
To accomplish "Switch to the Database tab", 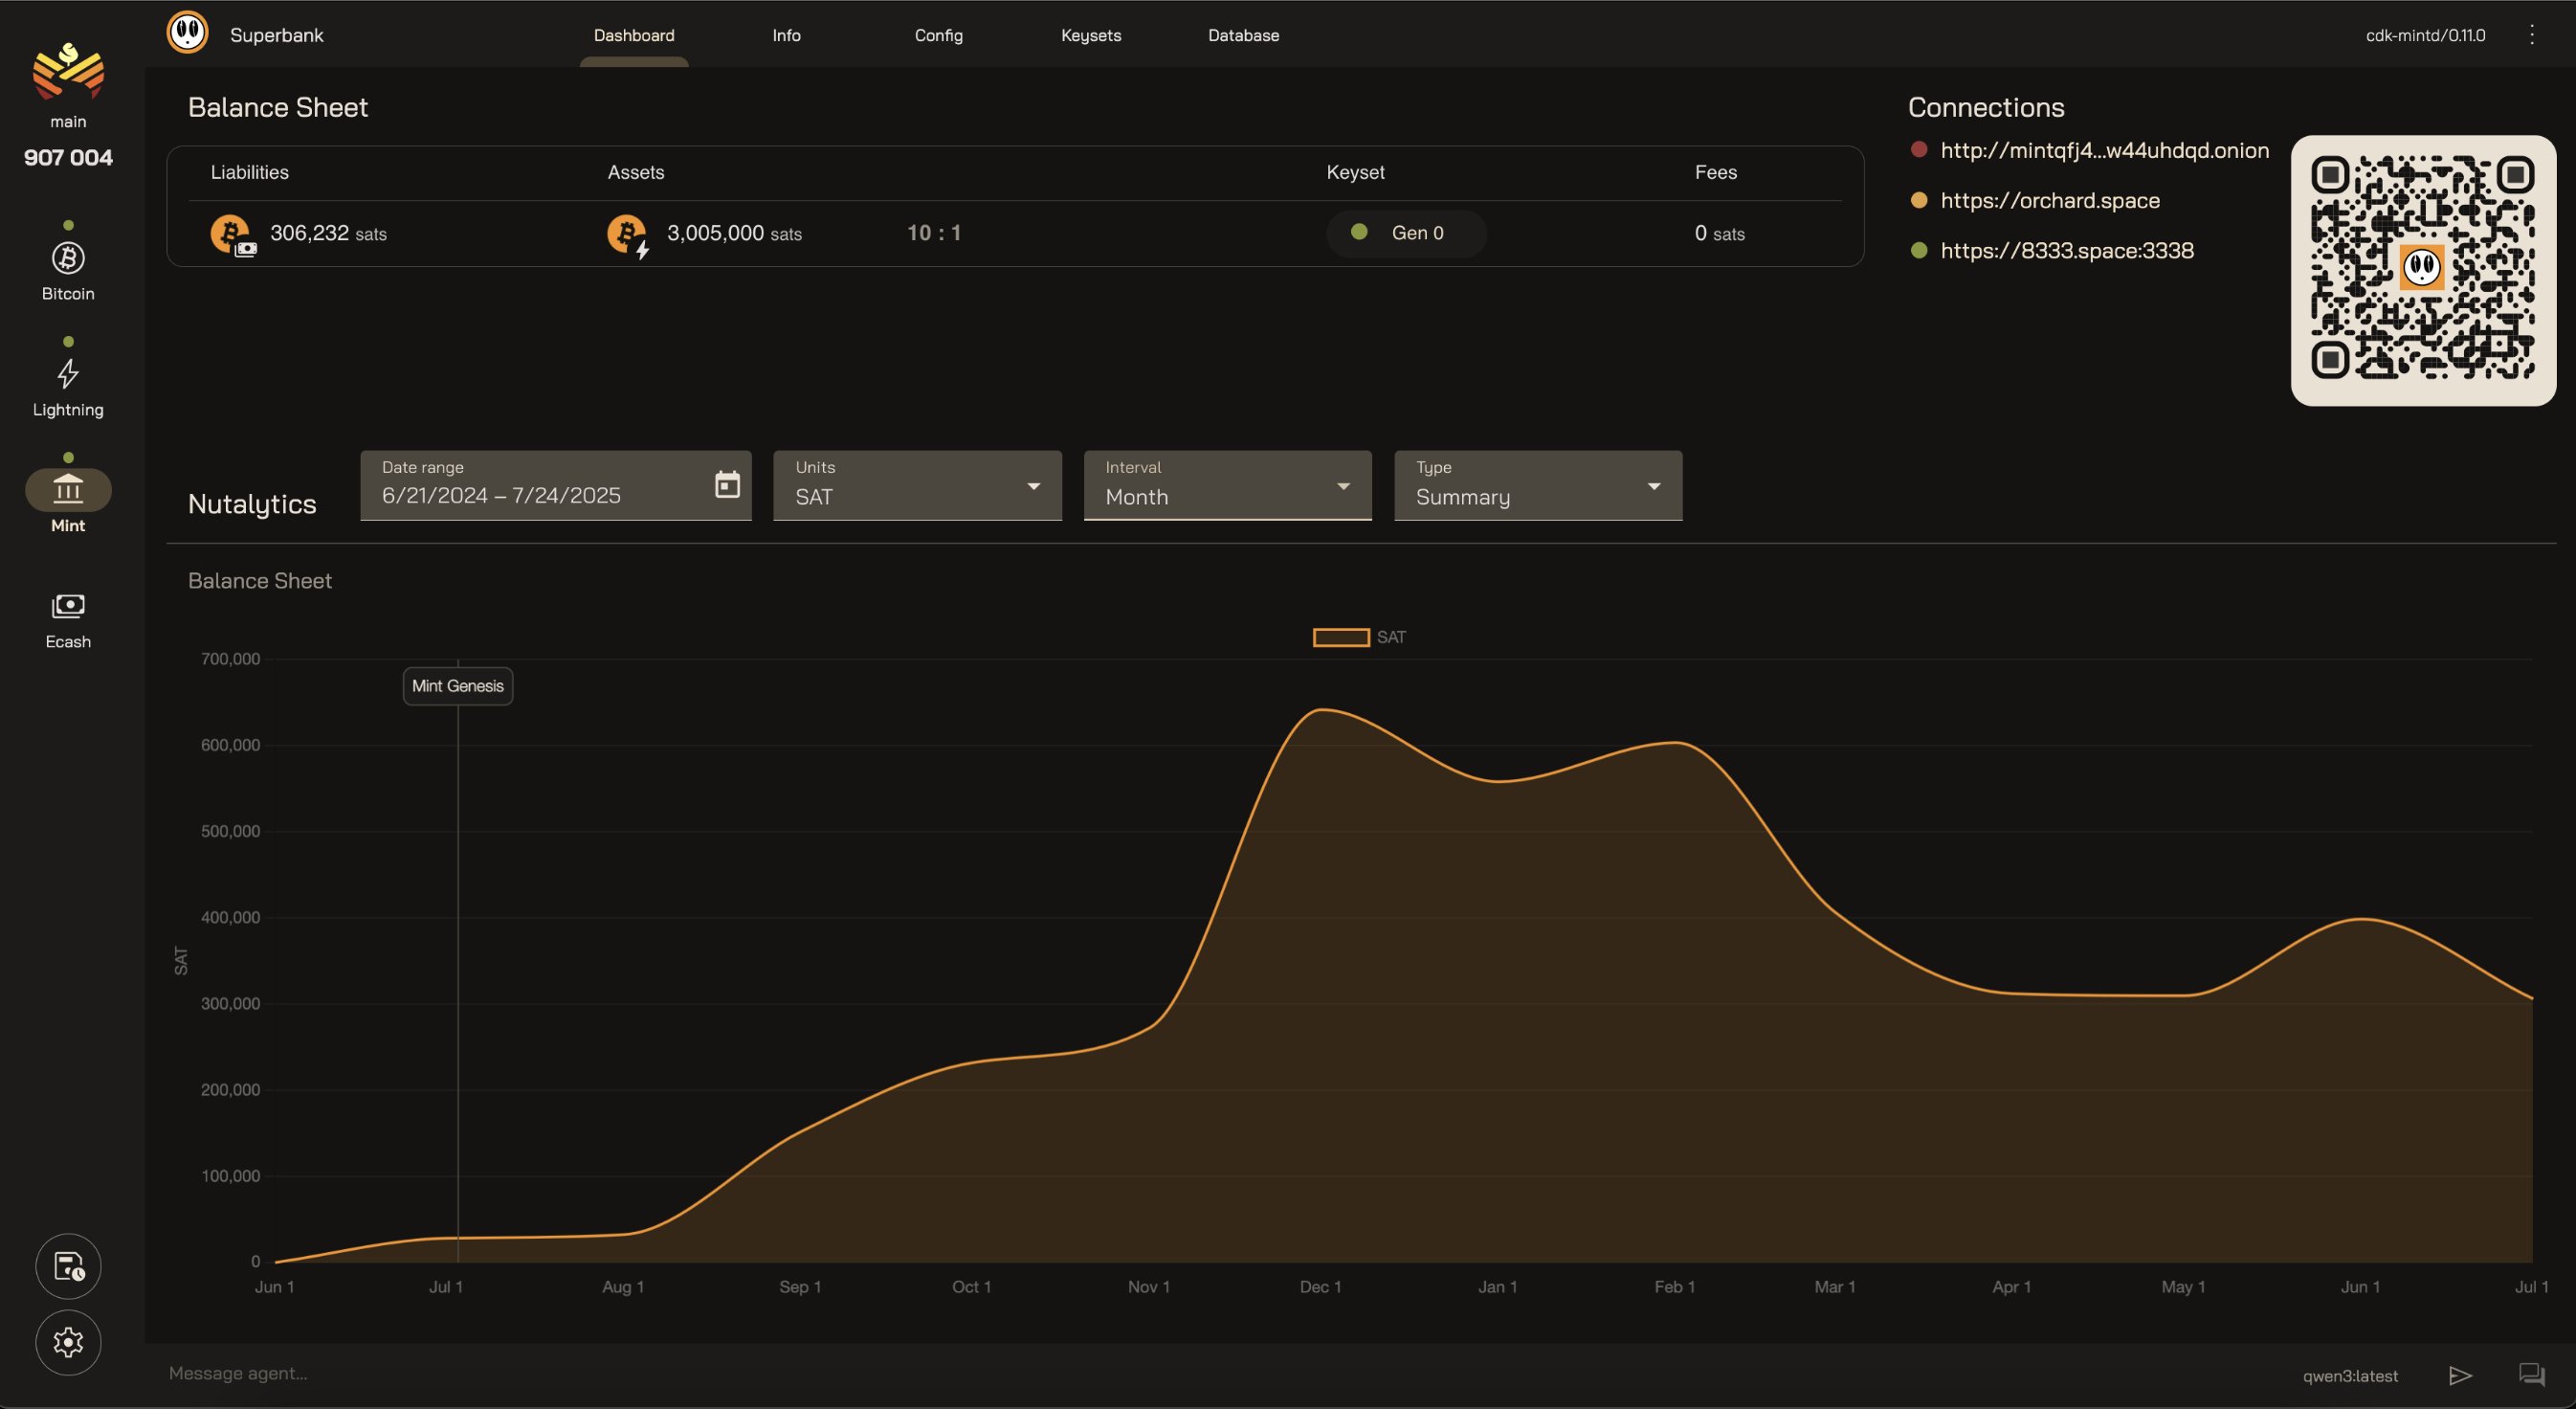I will point(1243,35).
